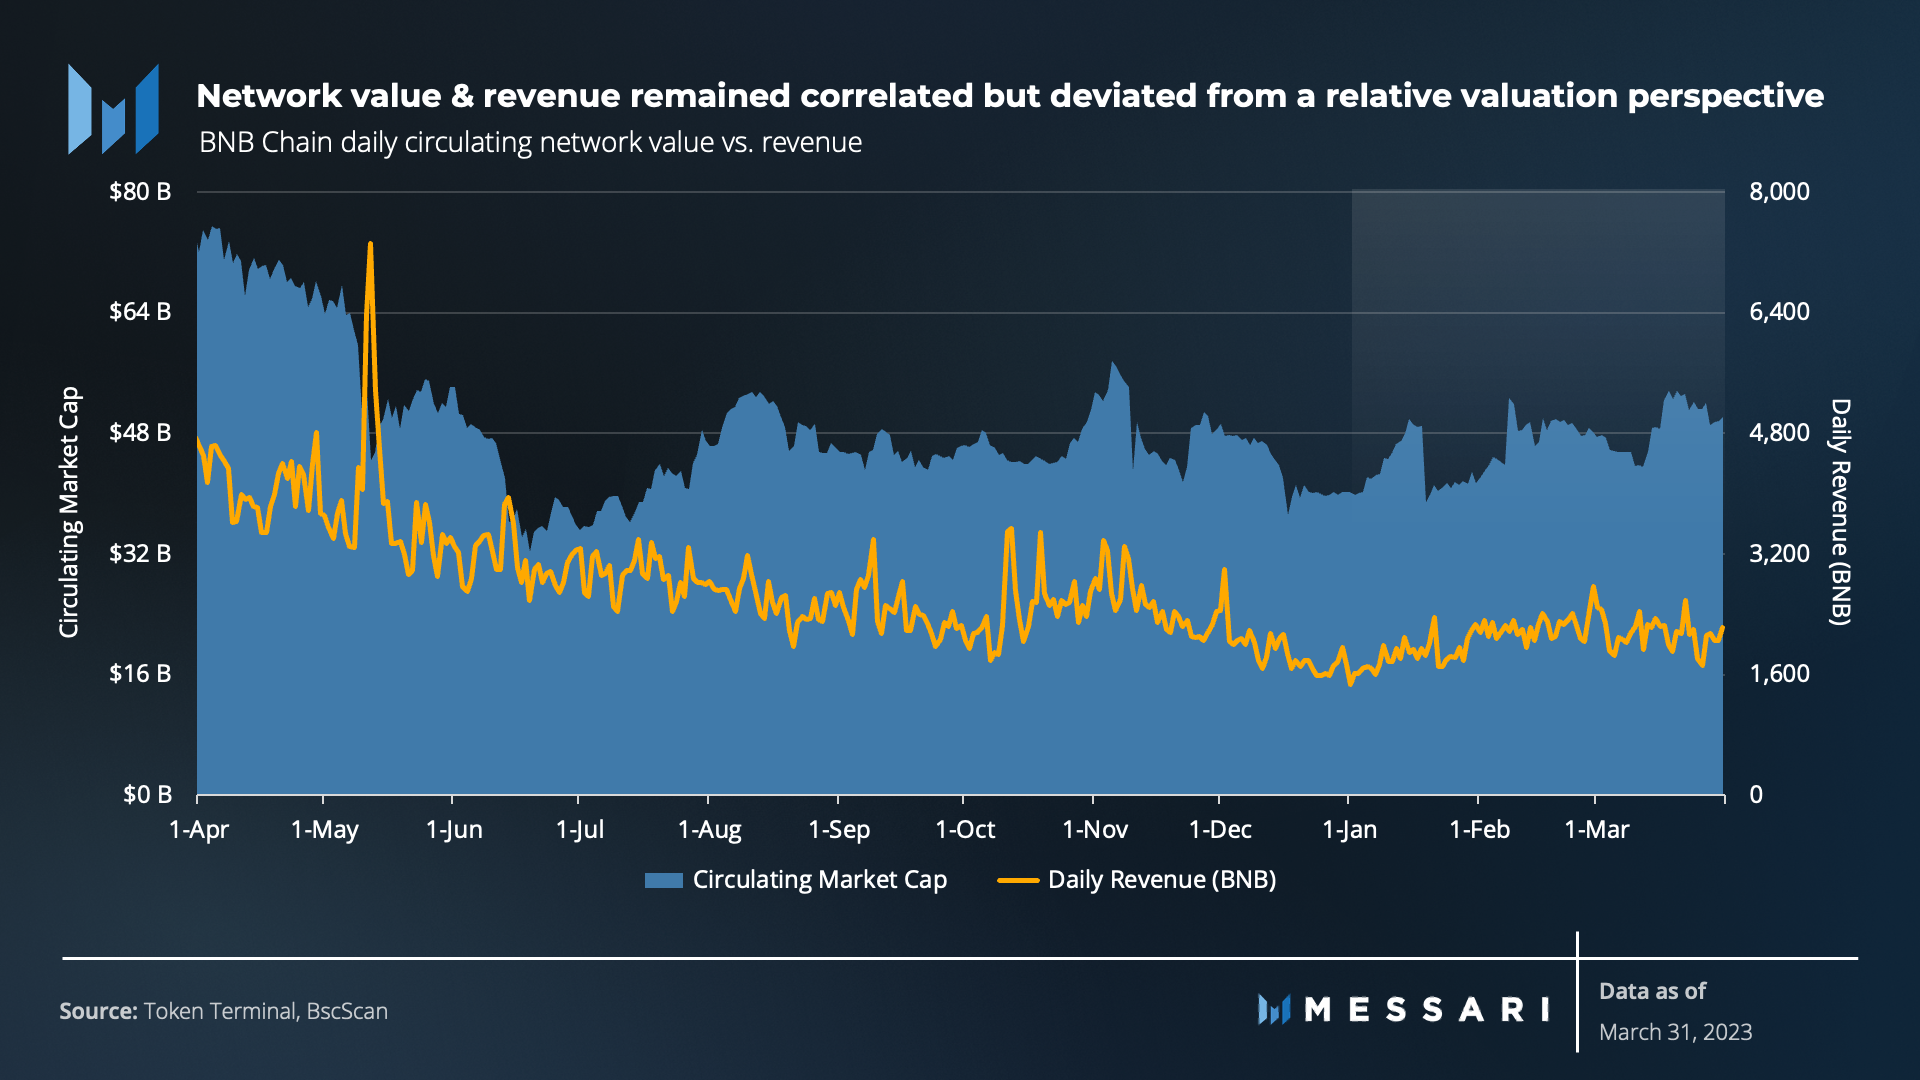The height and width of the screenshot is (1080, 1920).
Task: Click the 6,400 right axis label
Action: tap(1779, 312)
